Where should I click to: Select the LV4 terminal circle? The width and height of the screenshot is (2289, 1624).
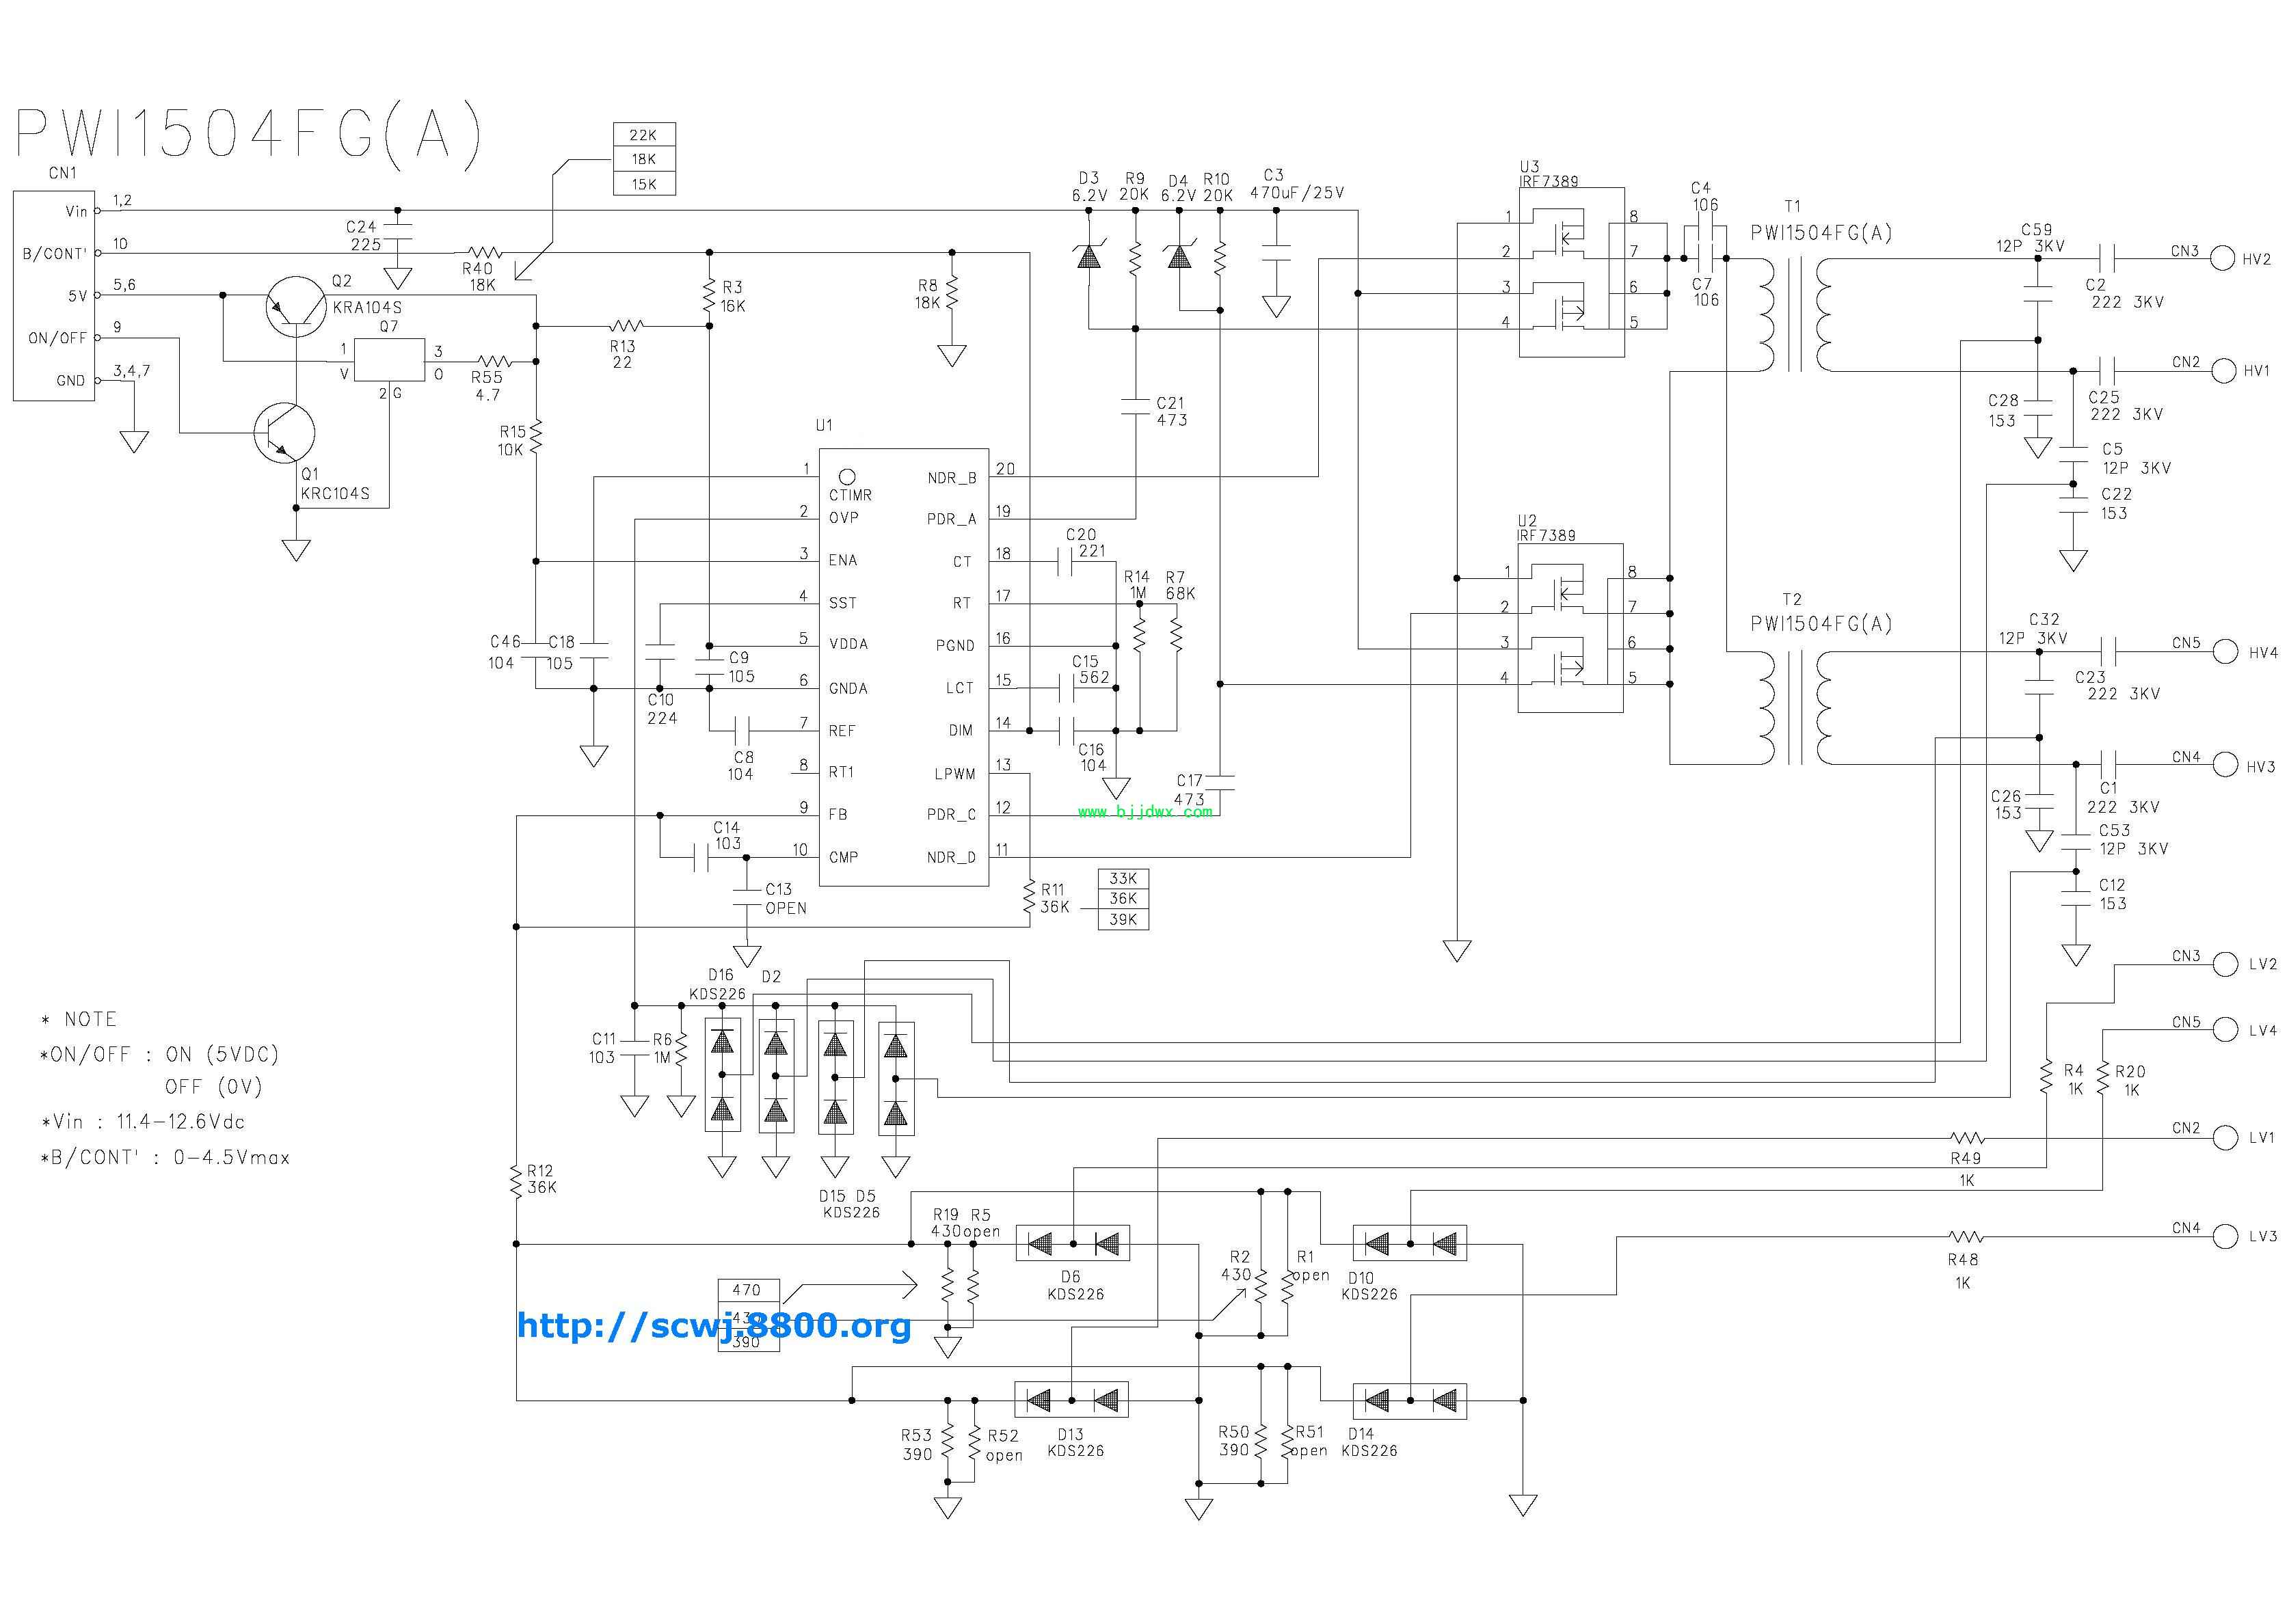(2225, 1030)
